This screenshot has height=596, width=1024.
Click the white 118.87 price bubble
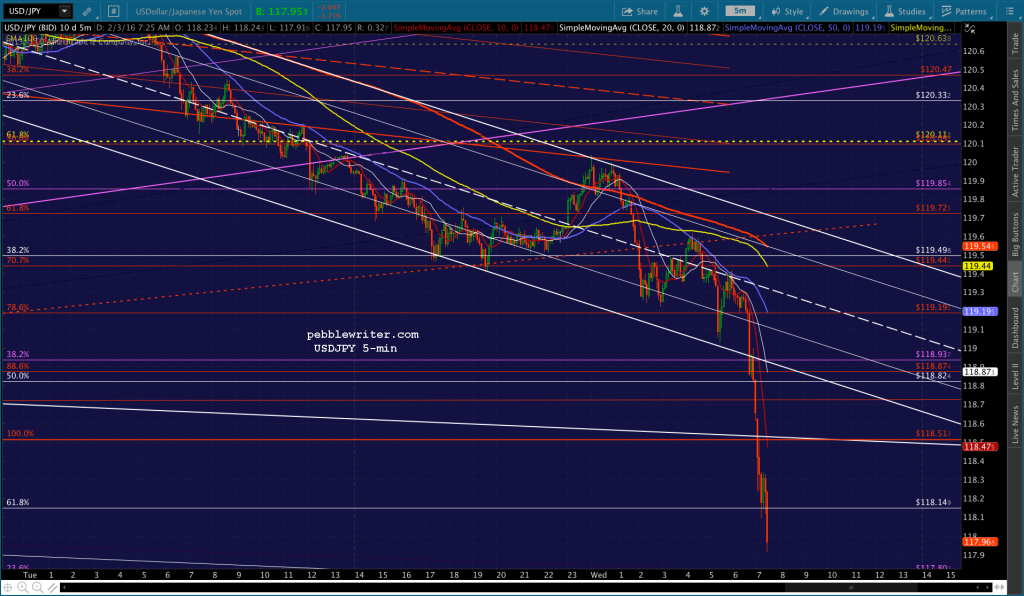tap(980, 371)
